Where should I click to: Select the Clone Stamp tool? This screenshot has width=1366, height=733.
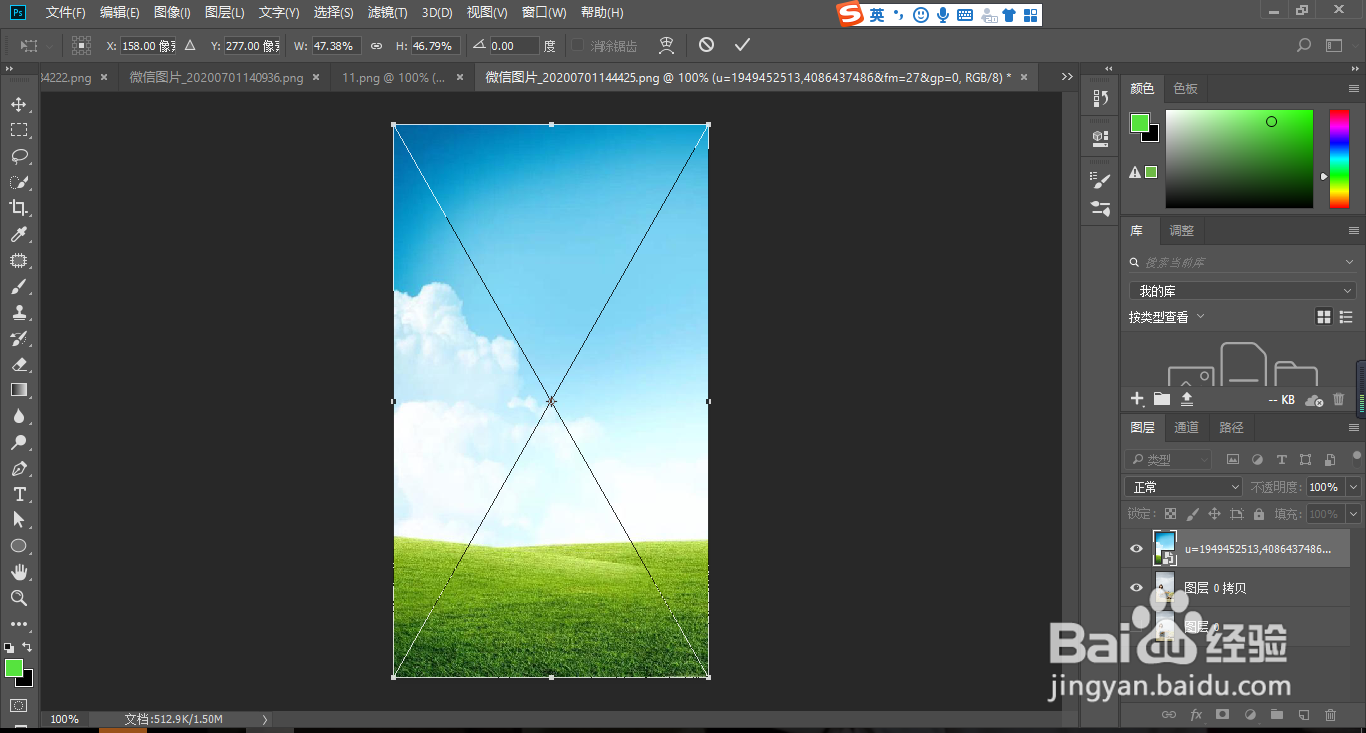coord(18,312)
